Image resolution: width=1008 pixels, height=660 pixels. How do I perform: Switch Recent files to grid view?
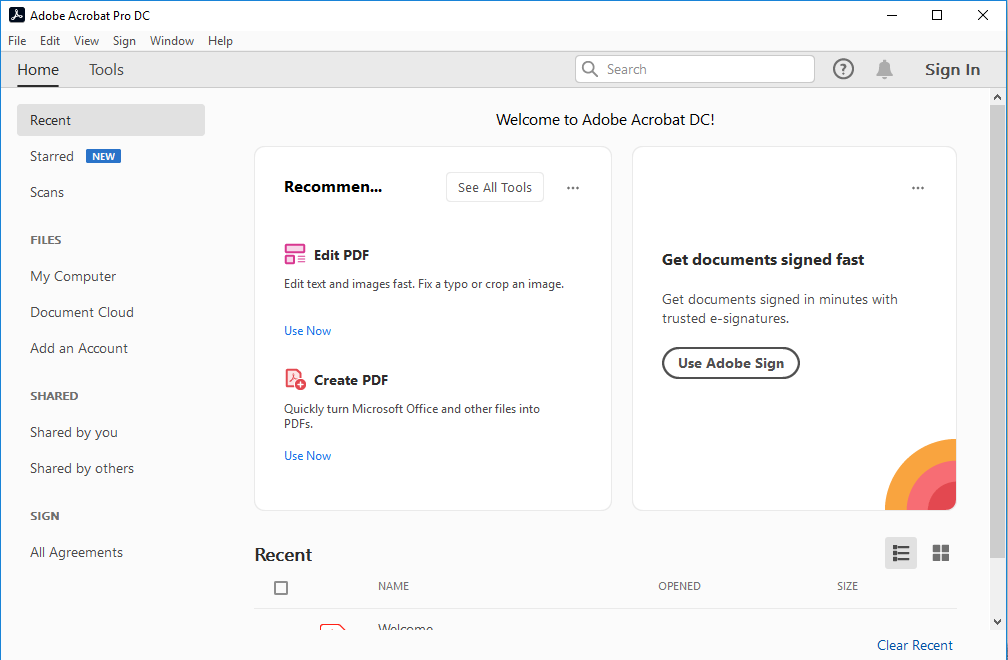(940, 552)
